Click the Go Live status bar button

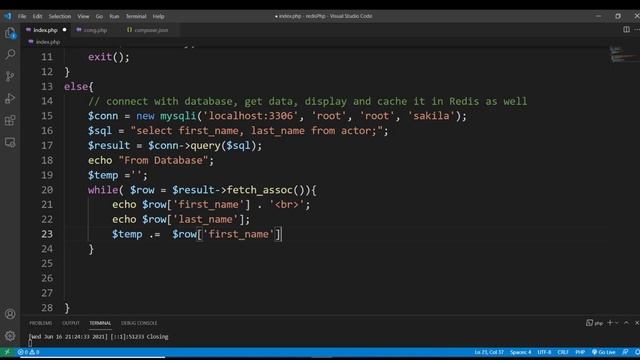(x=603, y=352)
